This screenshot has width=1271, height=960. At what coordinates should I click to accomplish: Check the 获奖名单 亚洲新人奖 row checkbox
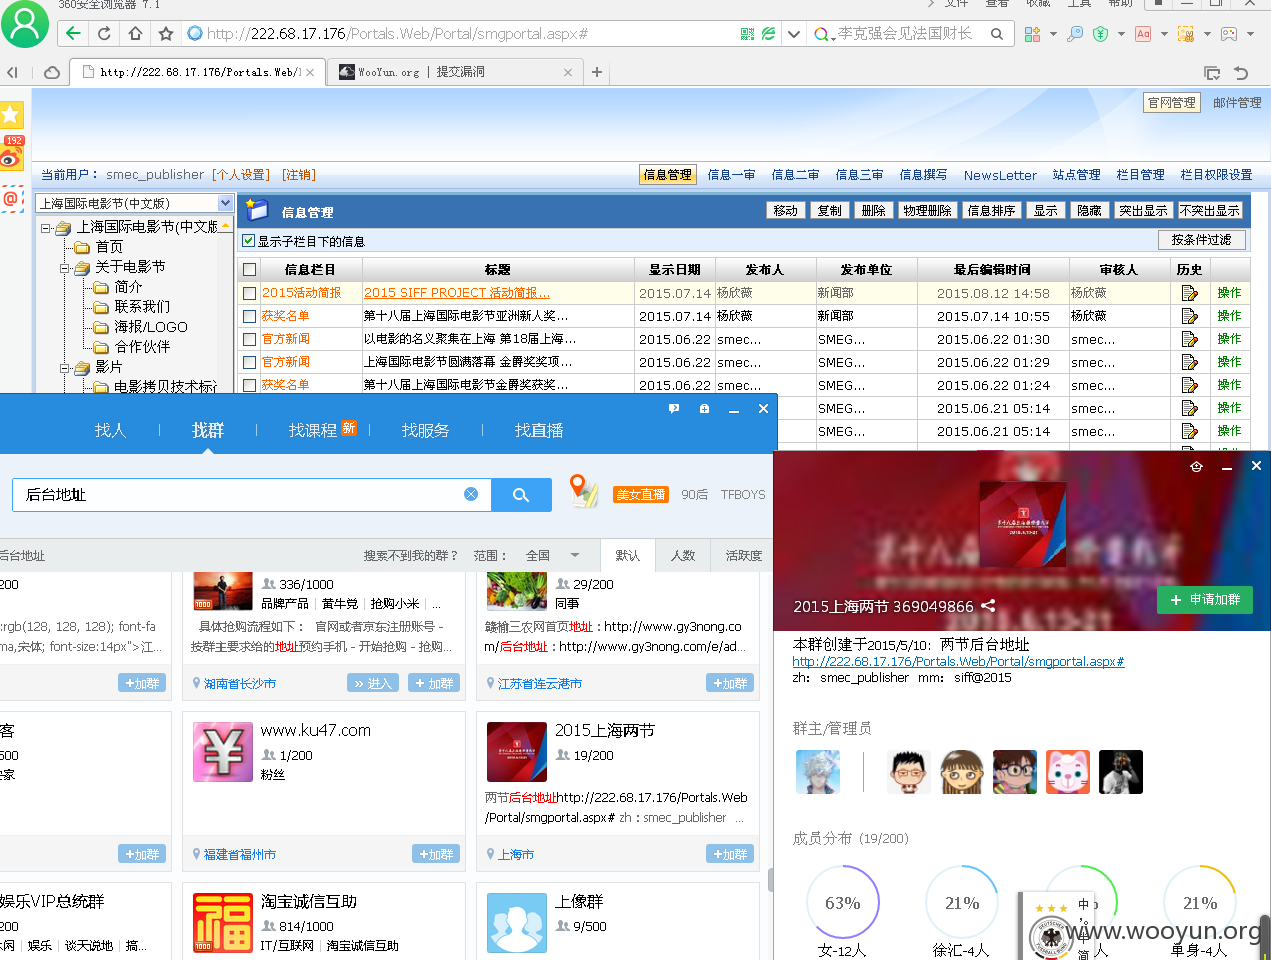(x=250, y=316)
